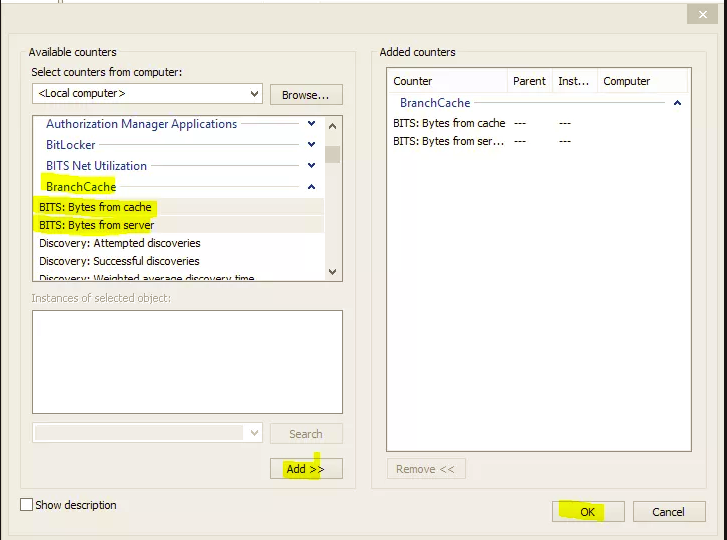Screen dimensions: 727x540
Task: Click the Cancel button
Action: click(669, 511)
